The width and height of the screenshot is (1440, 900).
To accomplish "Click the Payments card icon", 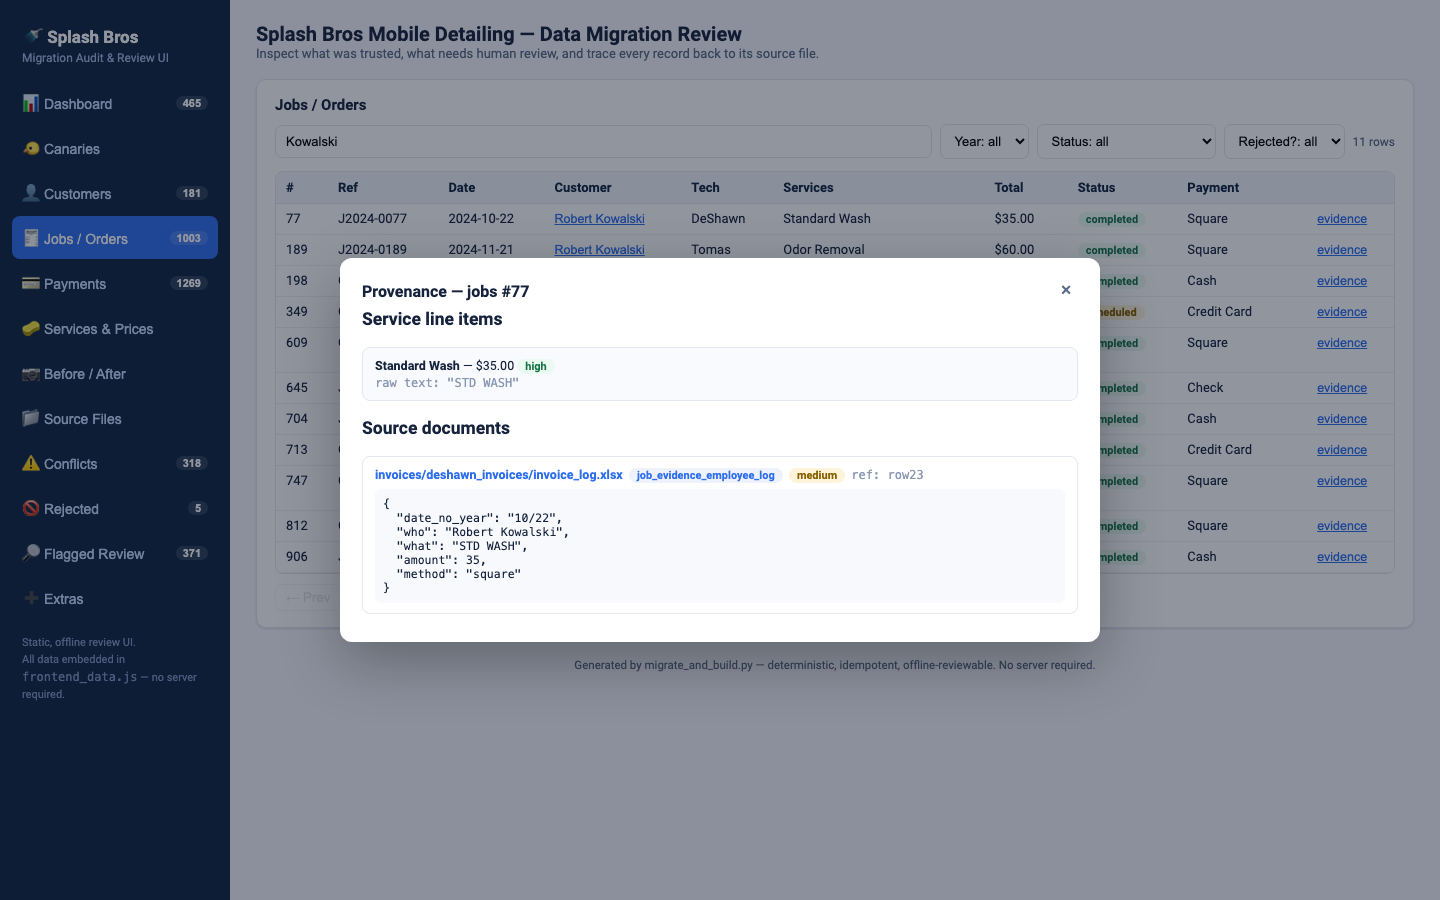I will (x=31, y=284).
